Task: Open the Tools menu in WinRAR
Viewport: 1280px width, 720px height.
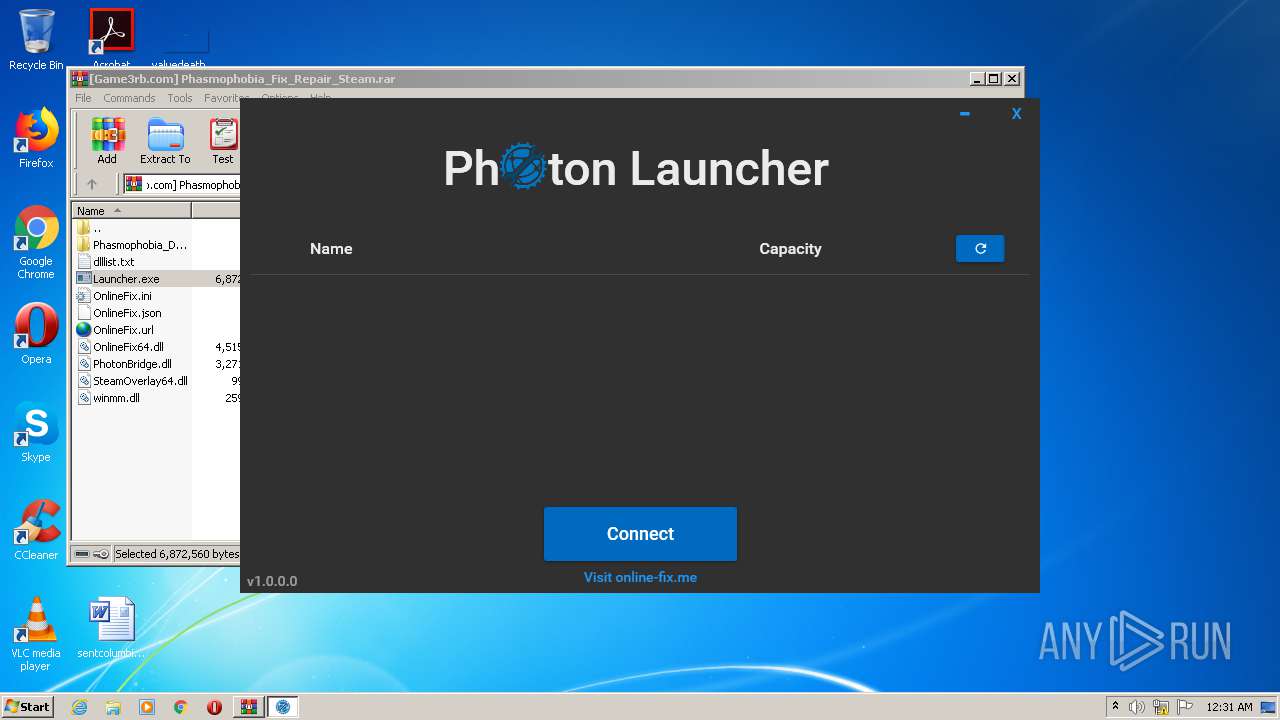Action: point(180,98)
